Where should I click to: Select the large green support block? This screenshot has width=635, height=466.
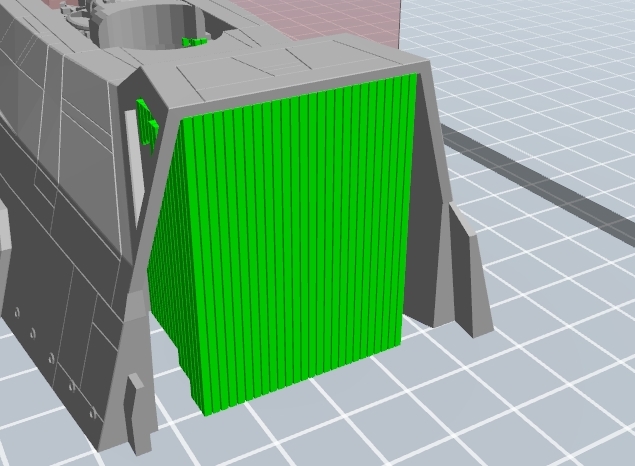(283, 243)
